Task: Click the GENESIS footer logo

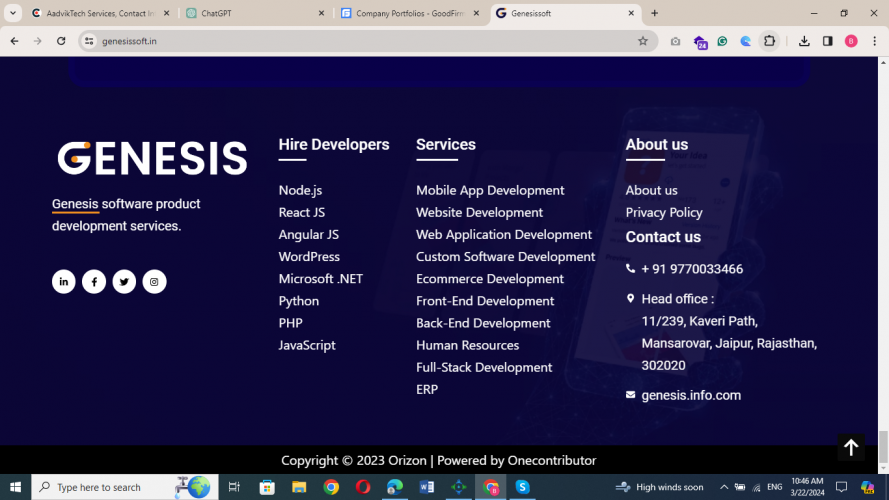Action: [x=152, y=158]
